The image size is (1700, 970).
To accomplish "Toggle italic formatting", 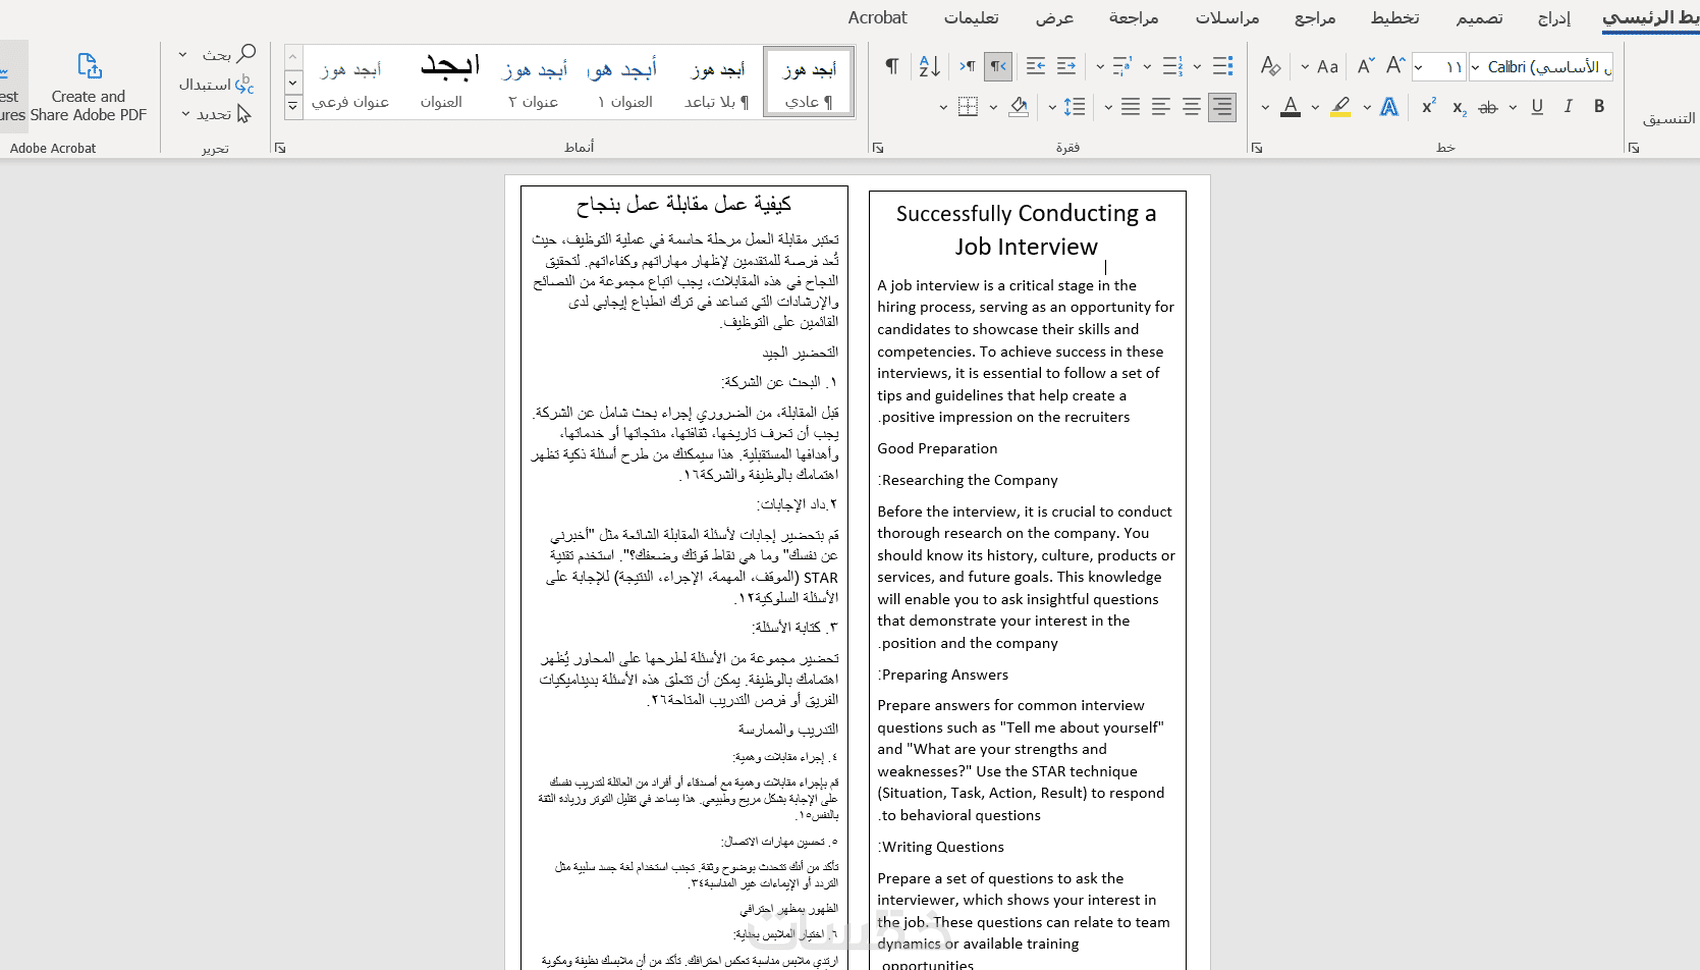I will pos(1568,107).
